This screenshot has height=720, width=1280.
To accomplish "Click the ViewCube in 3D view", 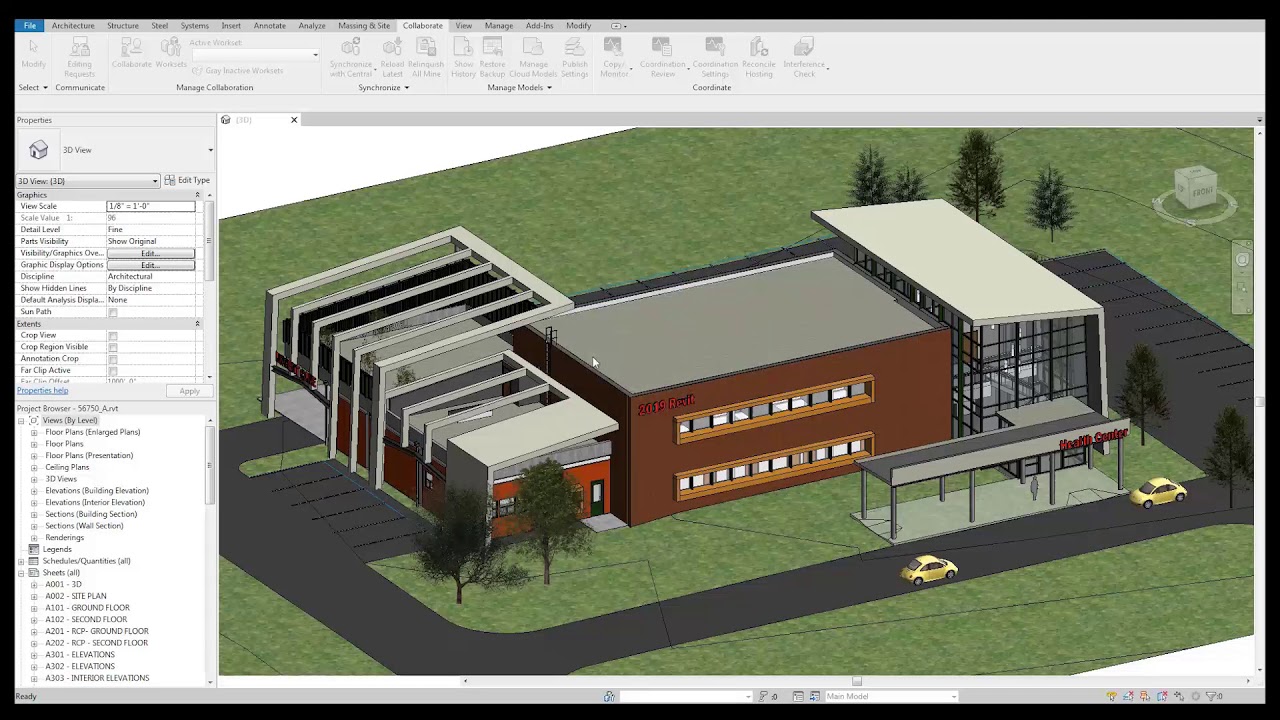I will (1196, 189).
